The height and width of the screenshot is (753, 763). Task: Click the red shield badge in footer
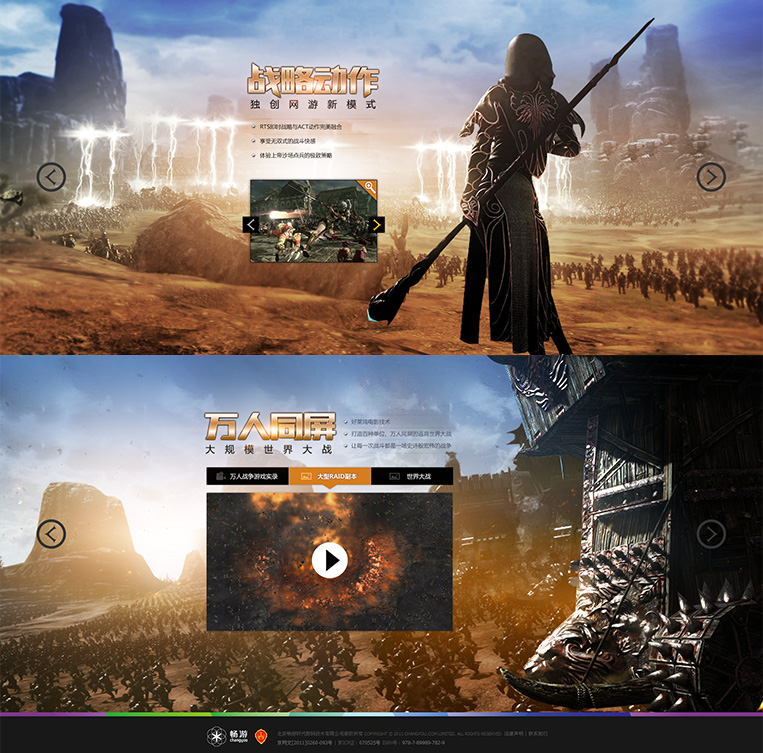point(261,737)
